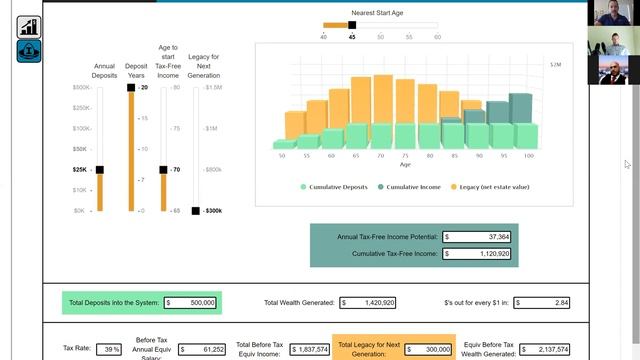Click the green cumulative deposits bar at age 50

click(284, 144)
